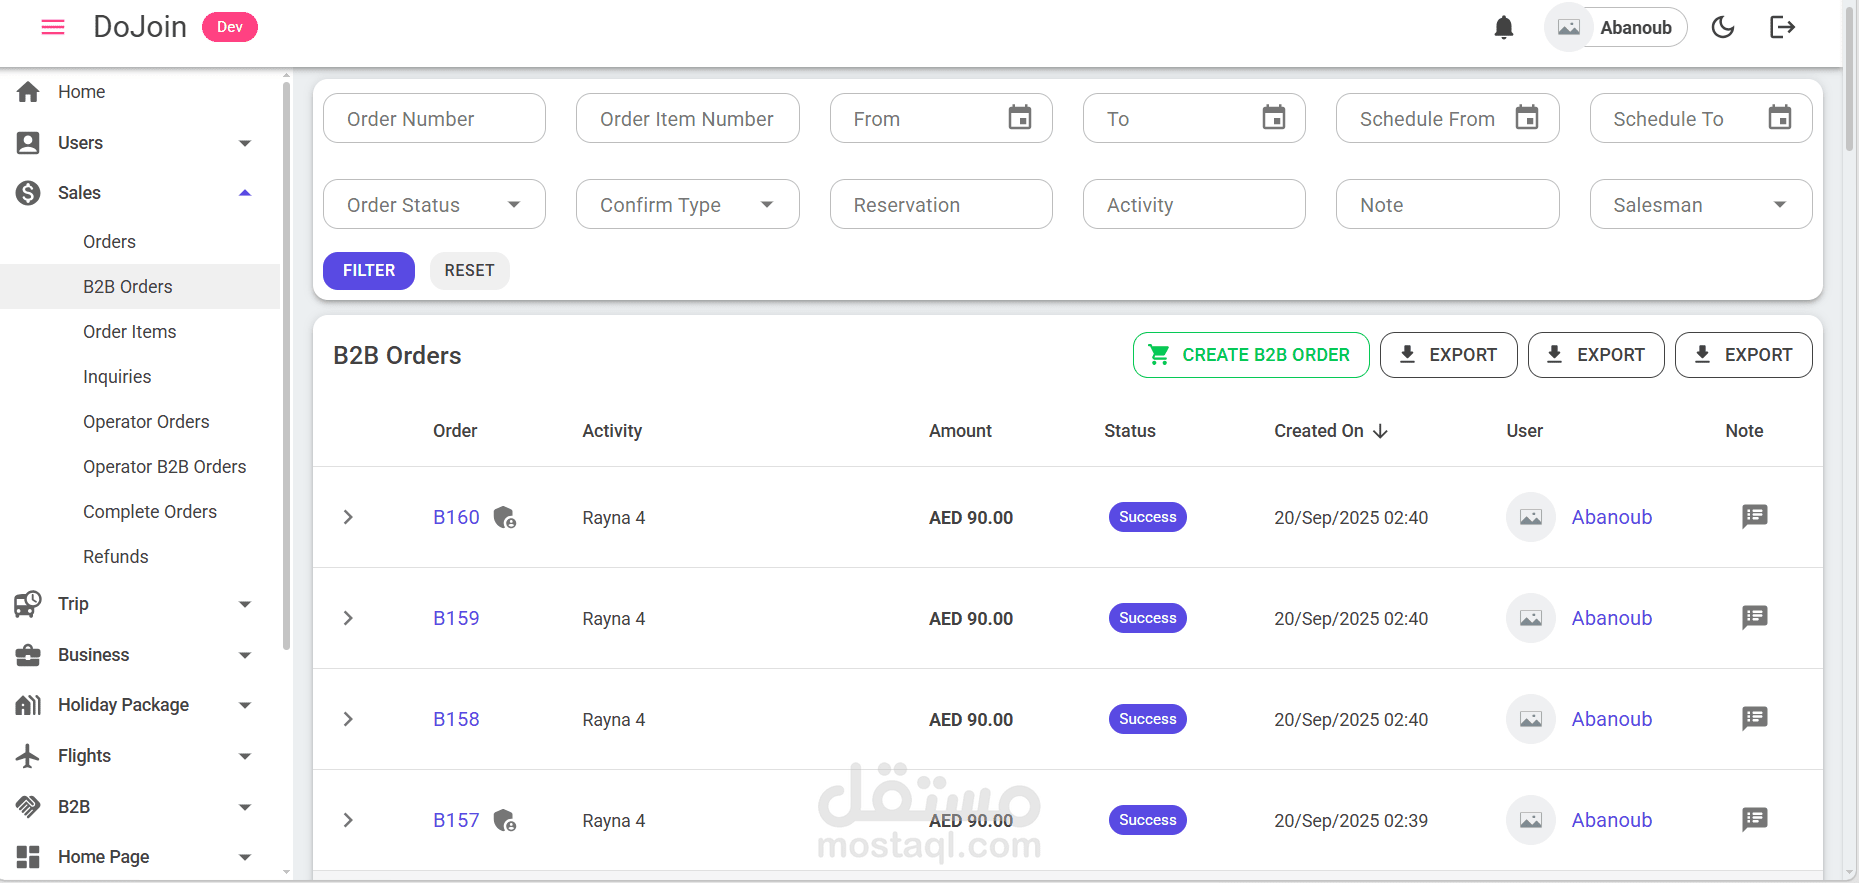
Task: Click CREATE B2B ORDER button
Action: click(x=1251, y=355)
